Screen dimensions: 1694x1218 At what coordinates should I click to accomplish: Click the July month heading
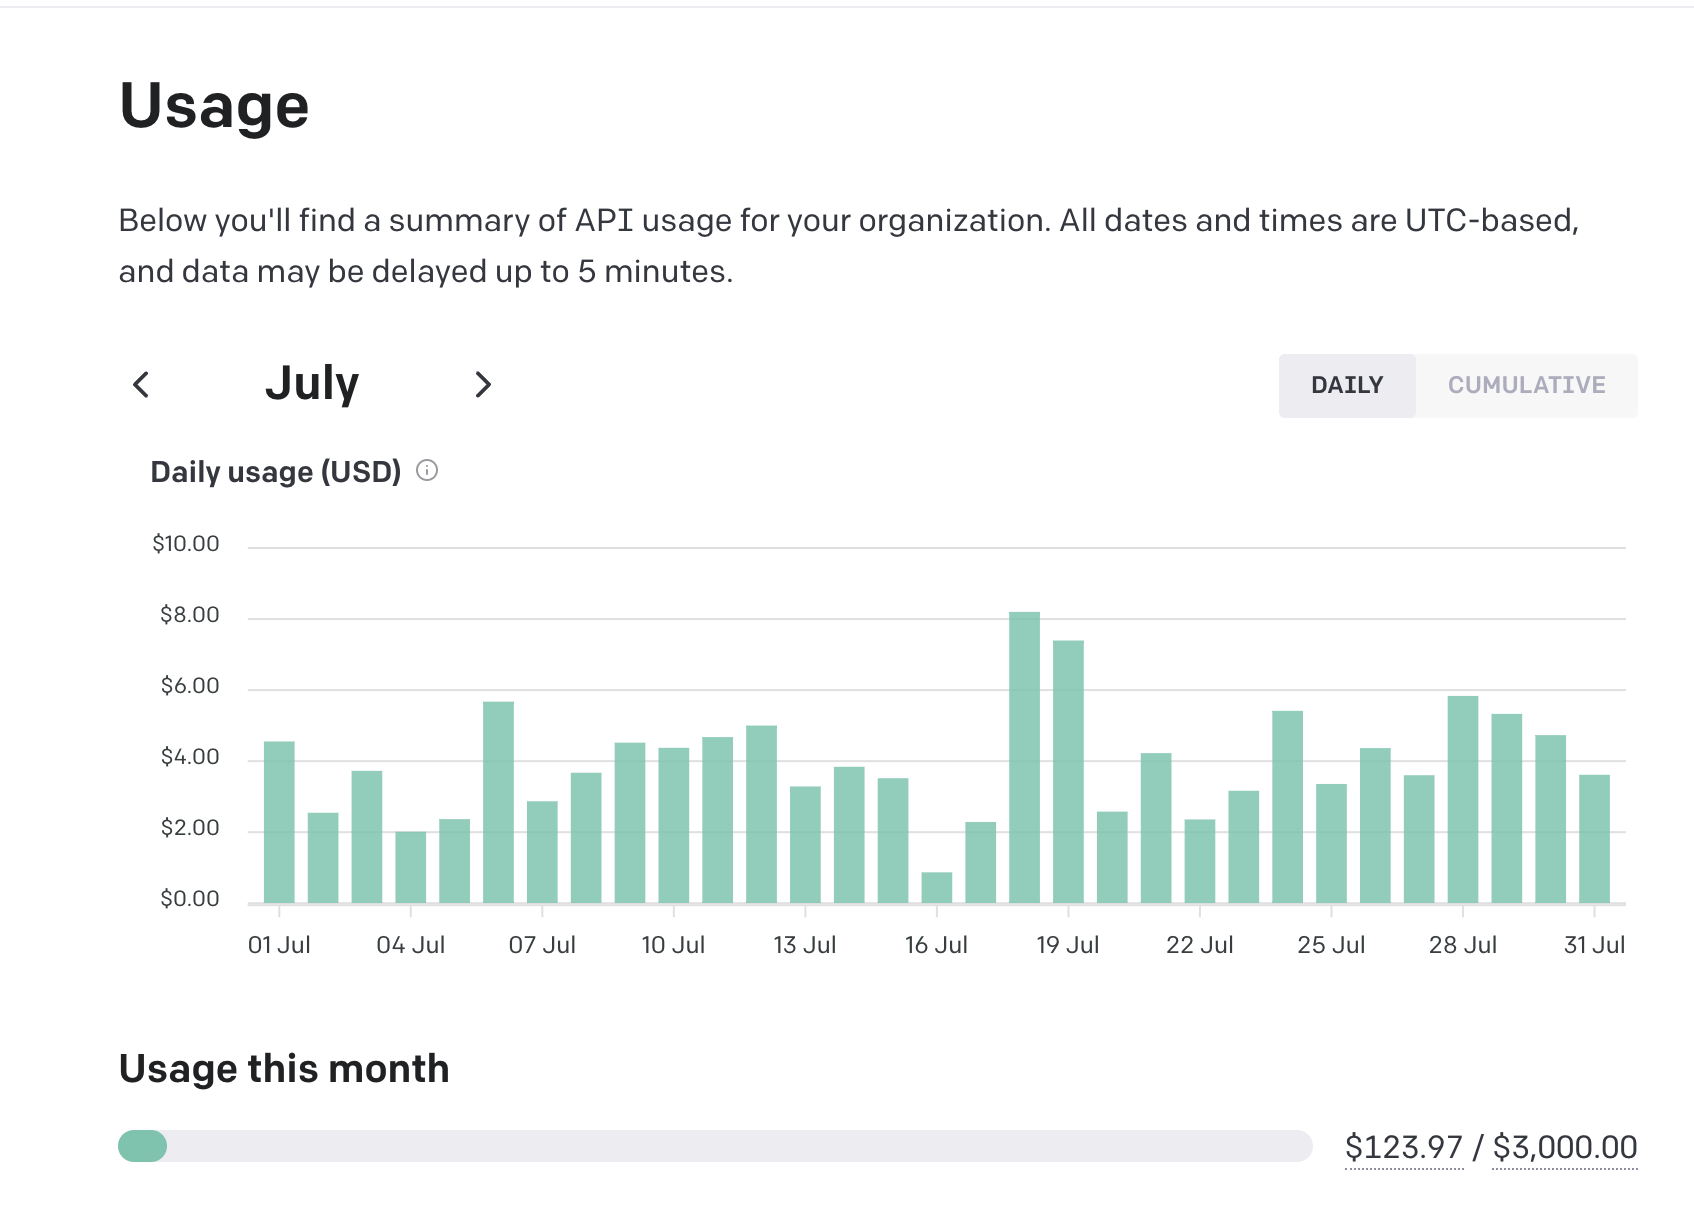coord(312,384)
